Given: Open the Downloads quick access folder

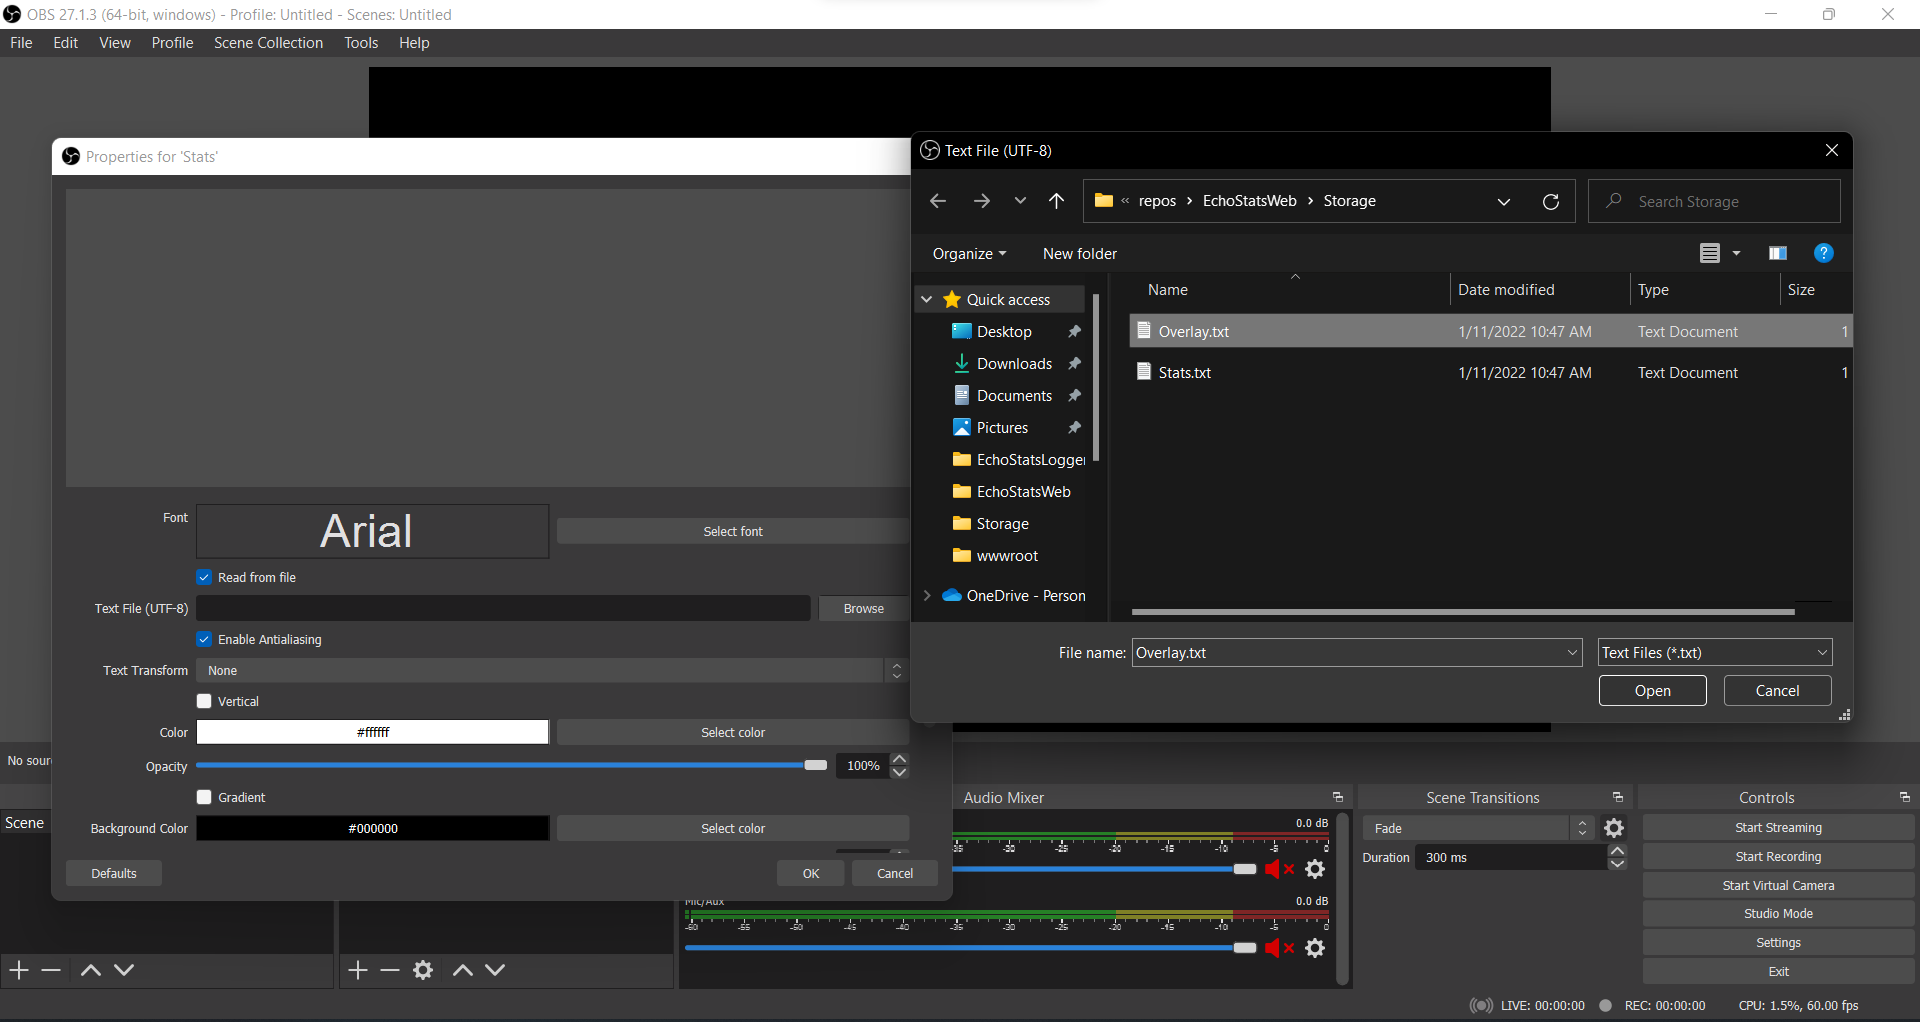Looking at the screenshot, I should pyautogui.click(x=1014, y=364).
